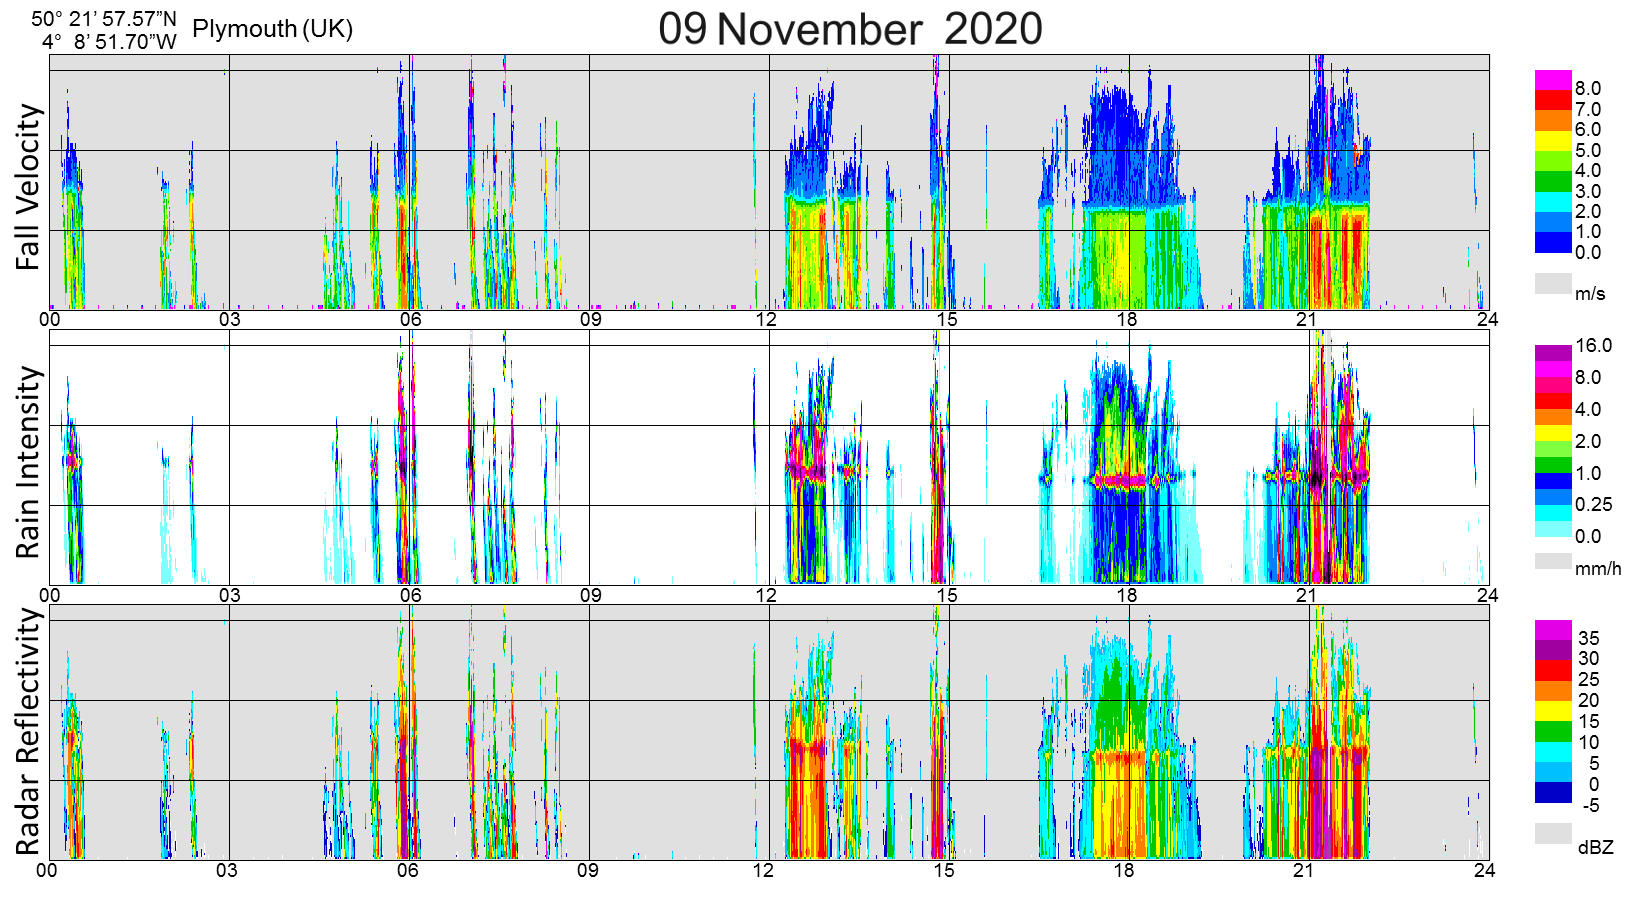
Task: Select the grey m/s swatch in the Fall Velocity legend
Action: (x=1553, y=284)
